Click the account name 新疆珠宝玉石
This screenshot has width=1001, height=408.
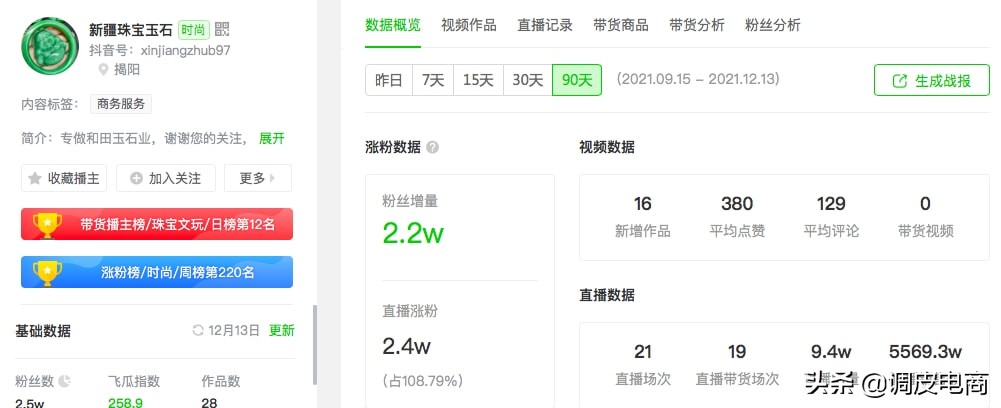tap(131, 29)
